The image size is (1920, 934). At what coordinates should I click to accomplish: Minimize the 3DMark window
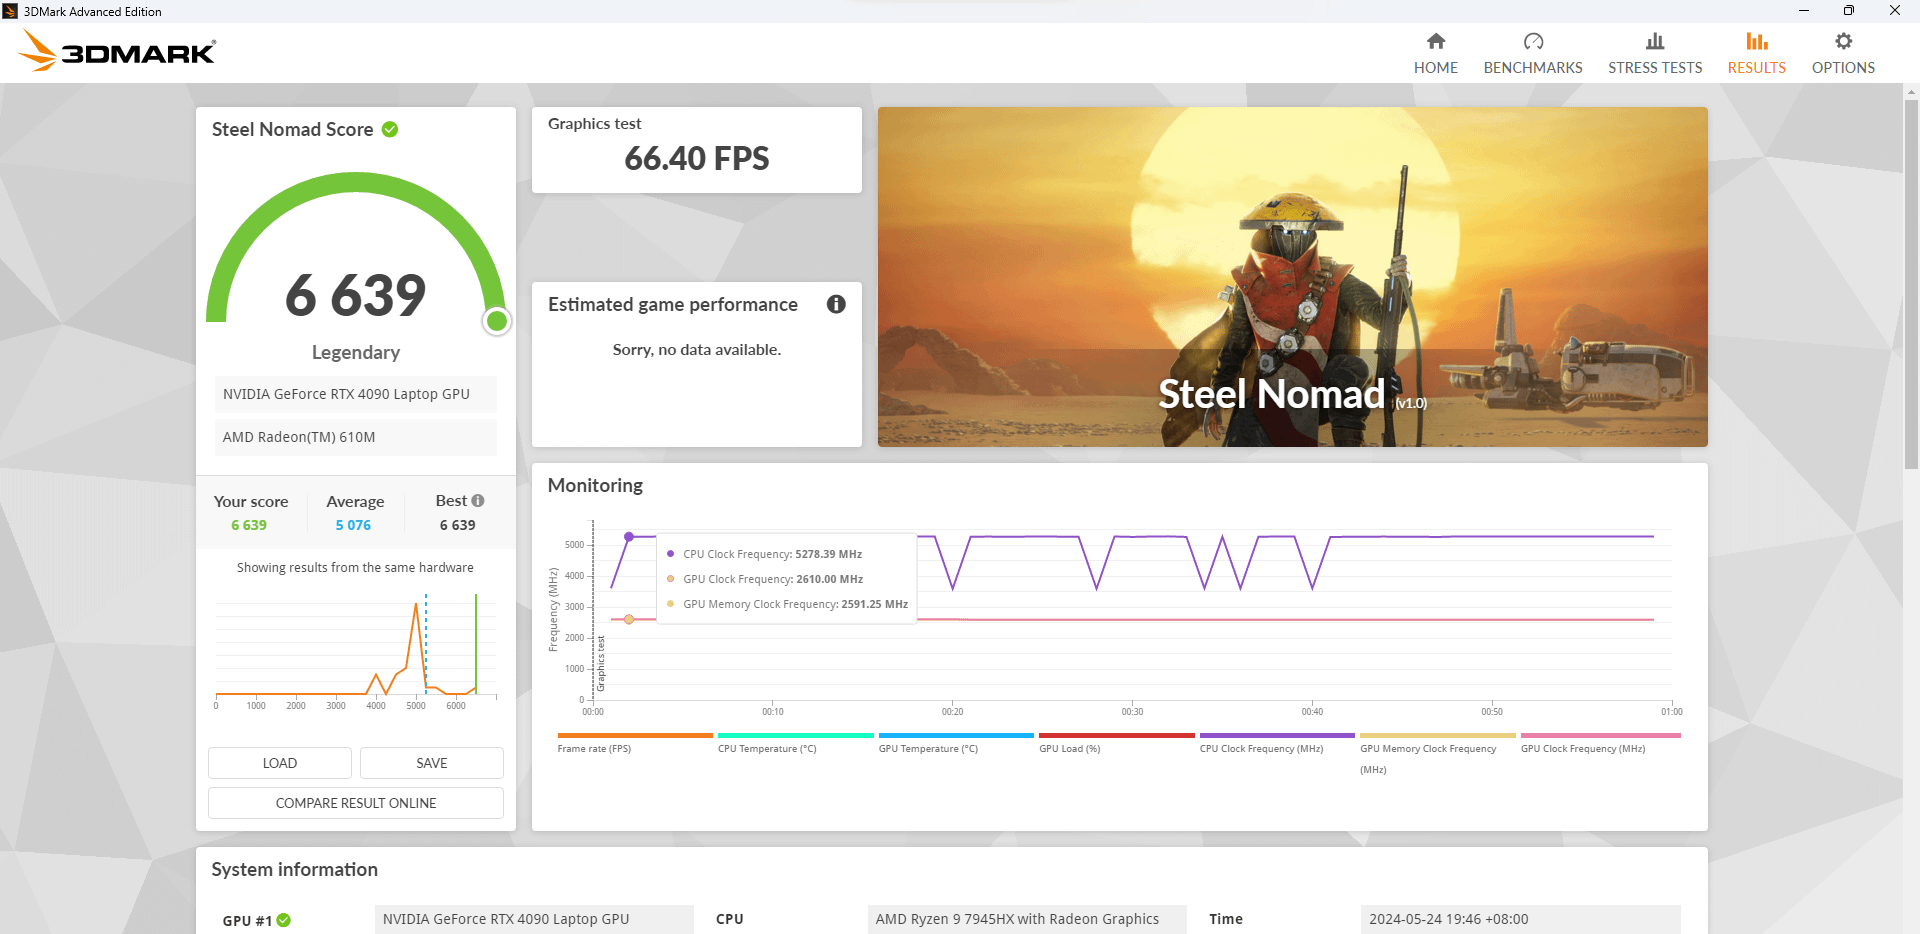click(x=1804, y=11)
